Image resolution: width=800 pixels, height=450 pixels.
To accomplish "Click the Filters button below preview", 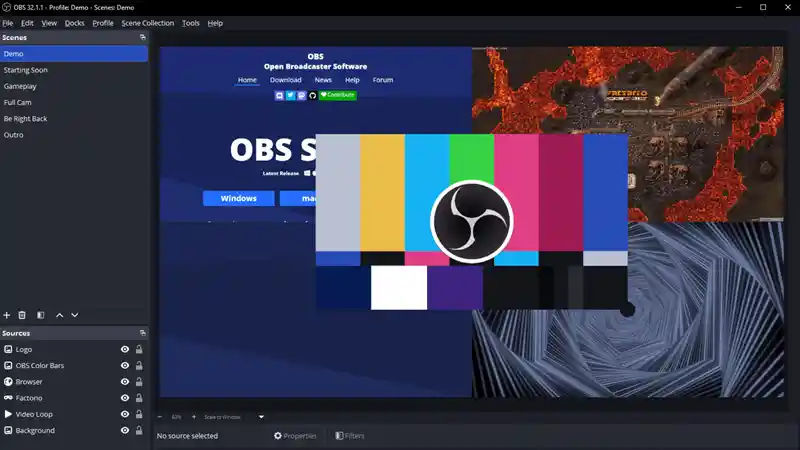I will click(x=350, y=436).
